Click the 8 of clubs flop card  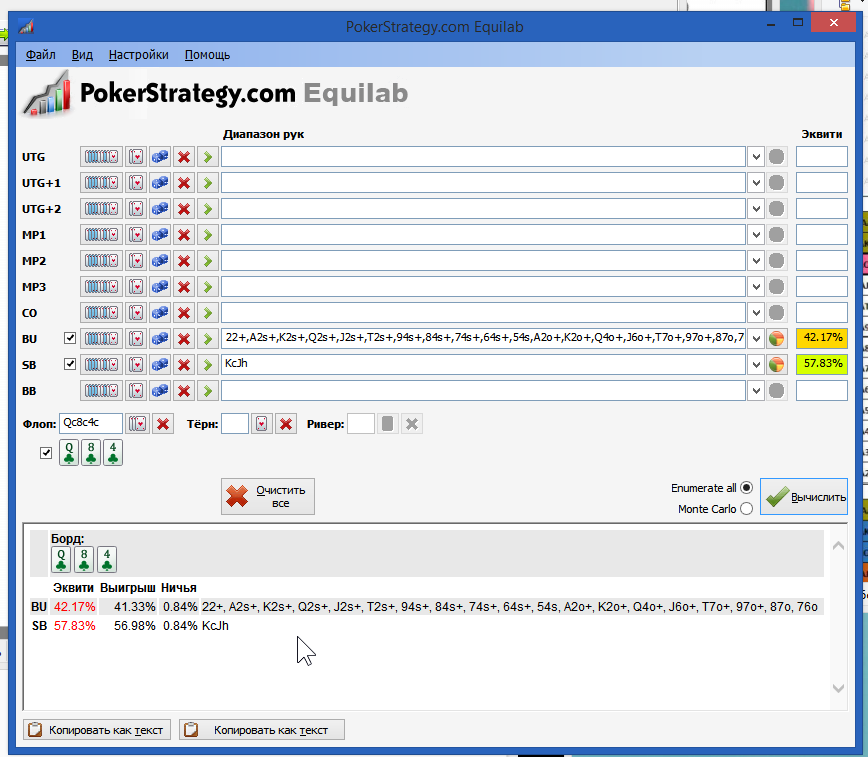(91, 453)
